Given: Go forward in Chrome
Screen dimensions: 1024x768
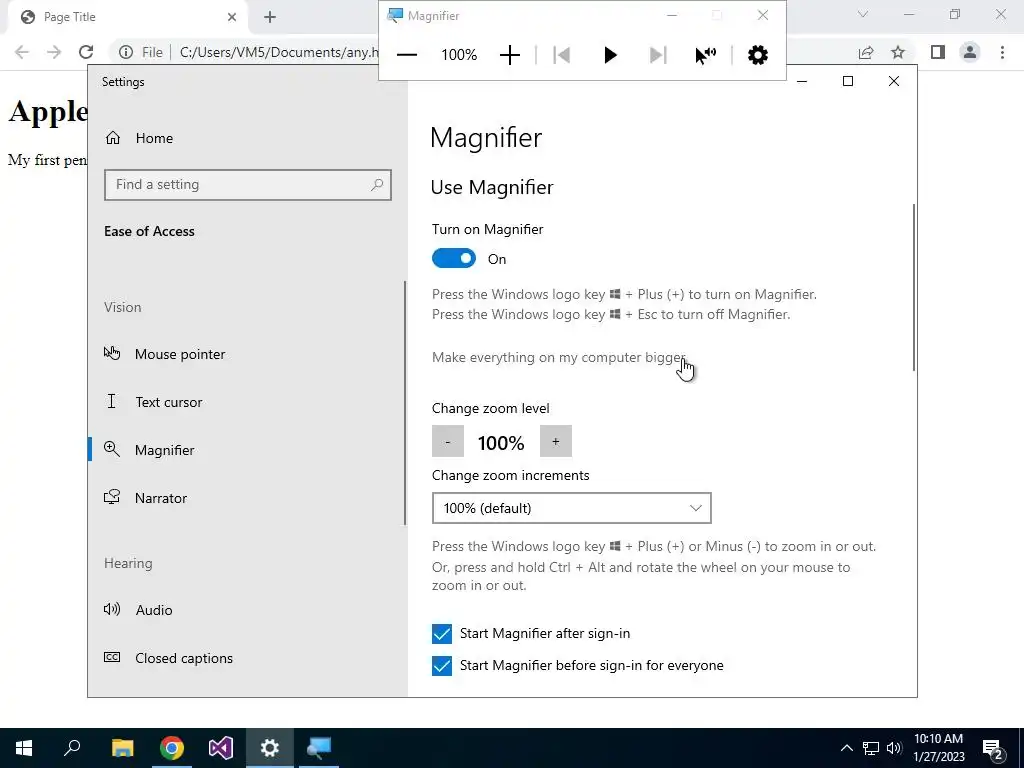Looking at the screenshot, I should pyautogui.click(x=54, y=52).
